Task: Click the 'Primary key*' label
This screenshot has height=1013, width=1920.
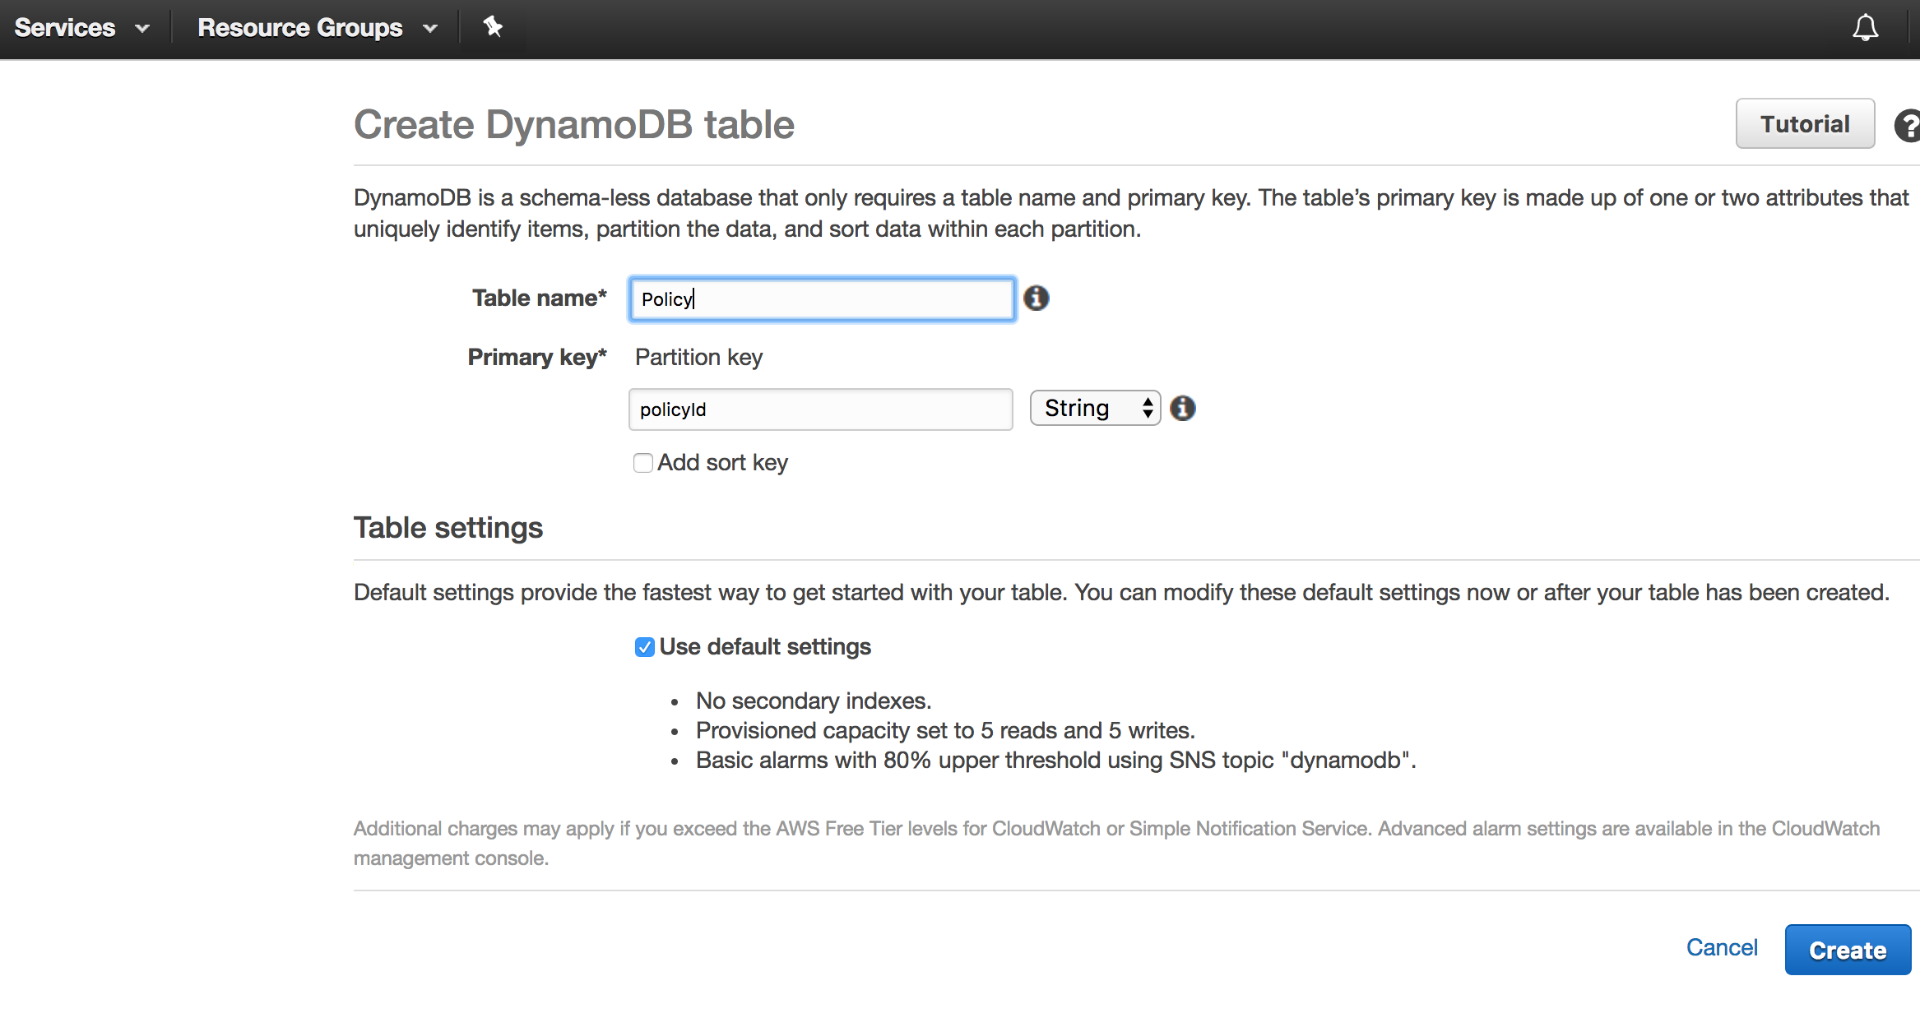Action: pyautogui.click(x=537, y=358)
